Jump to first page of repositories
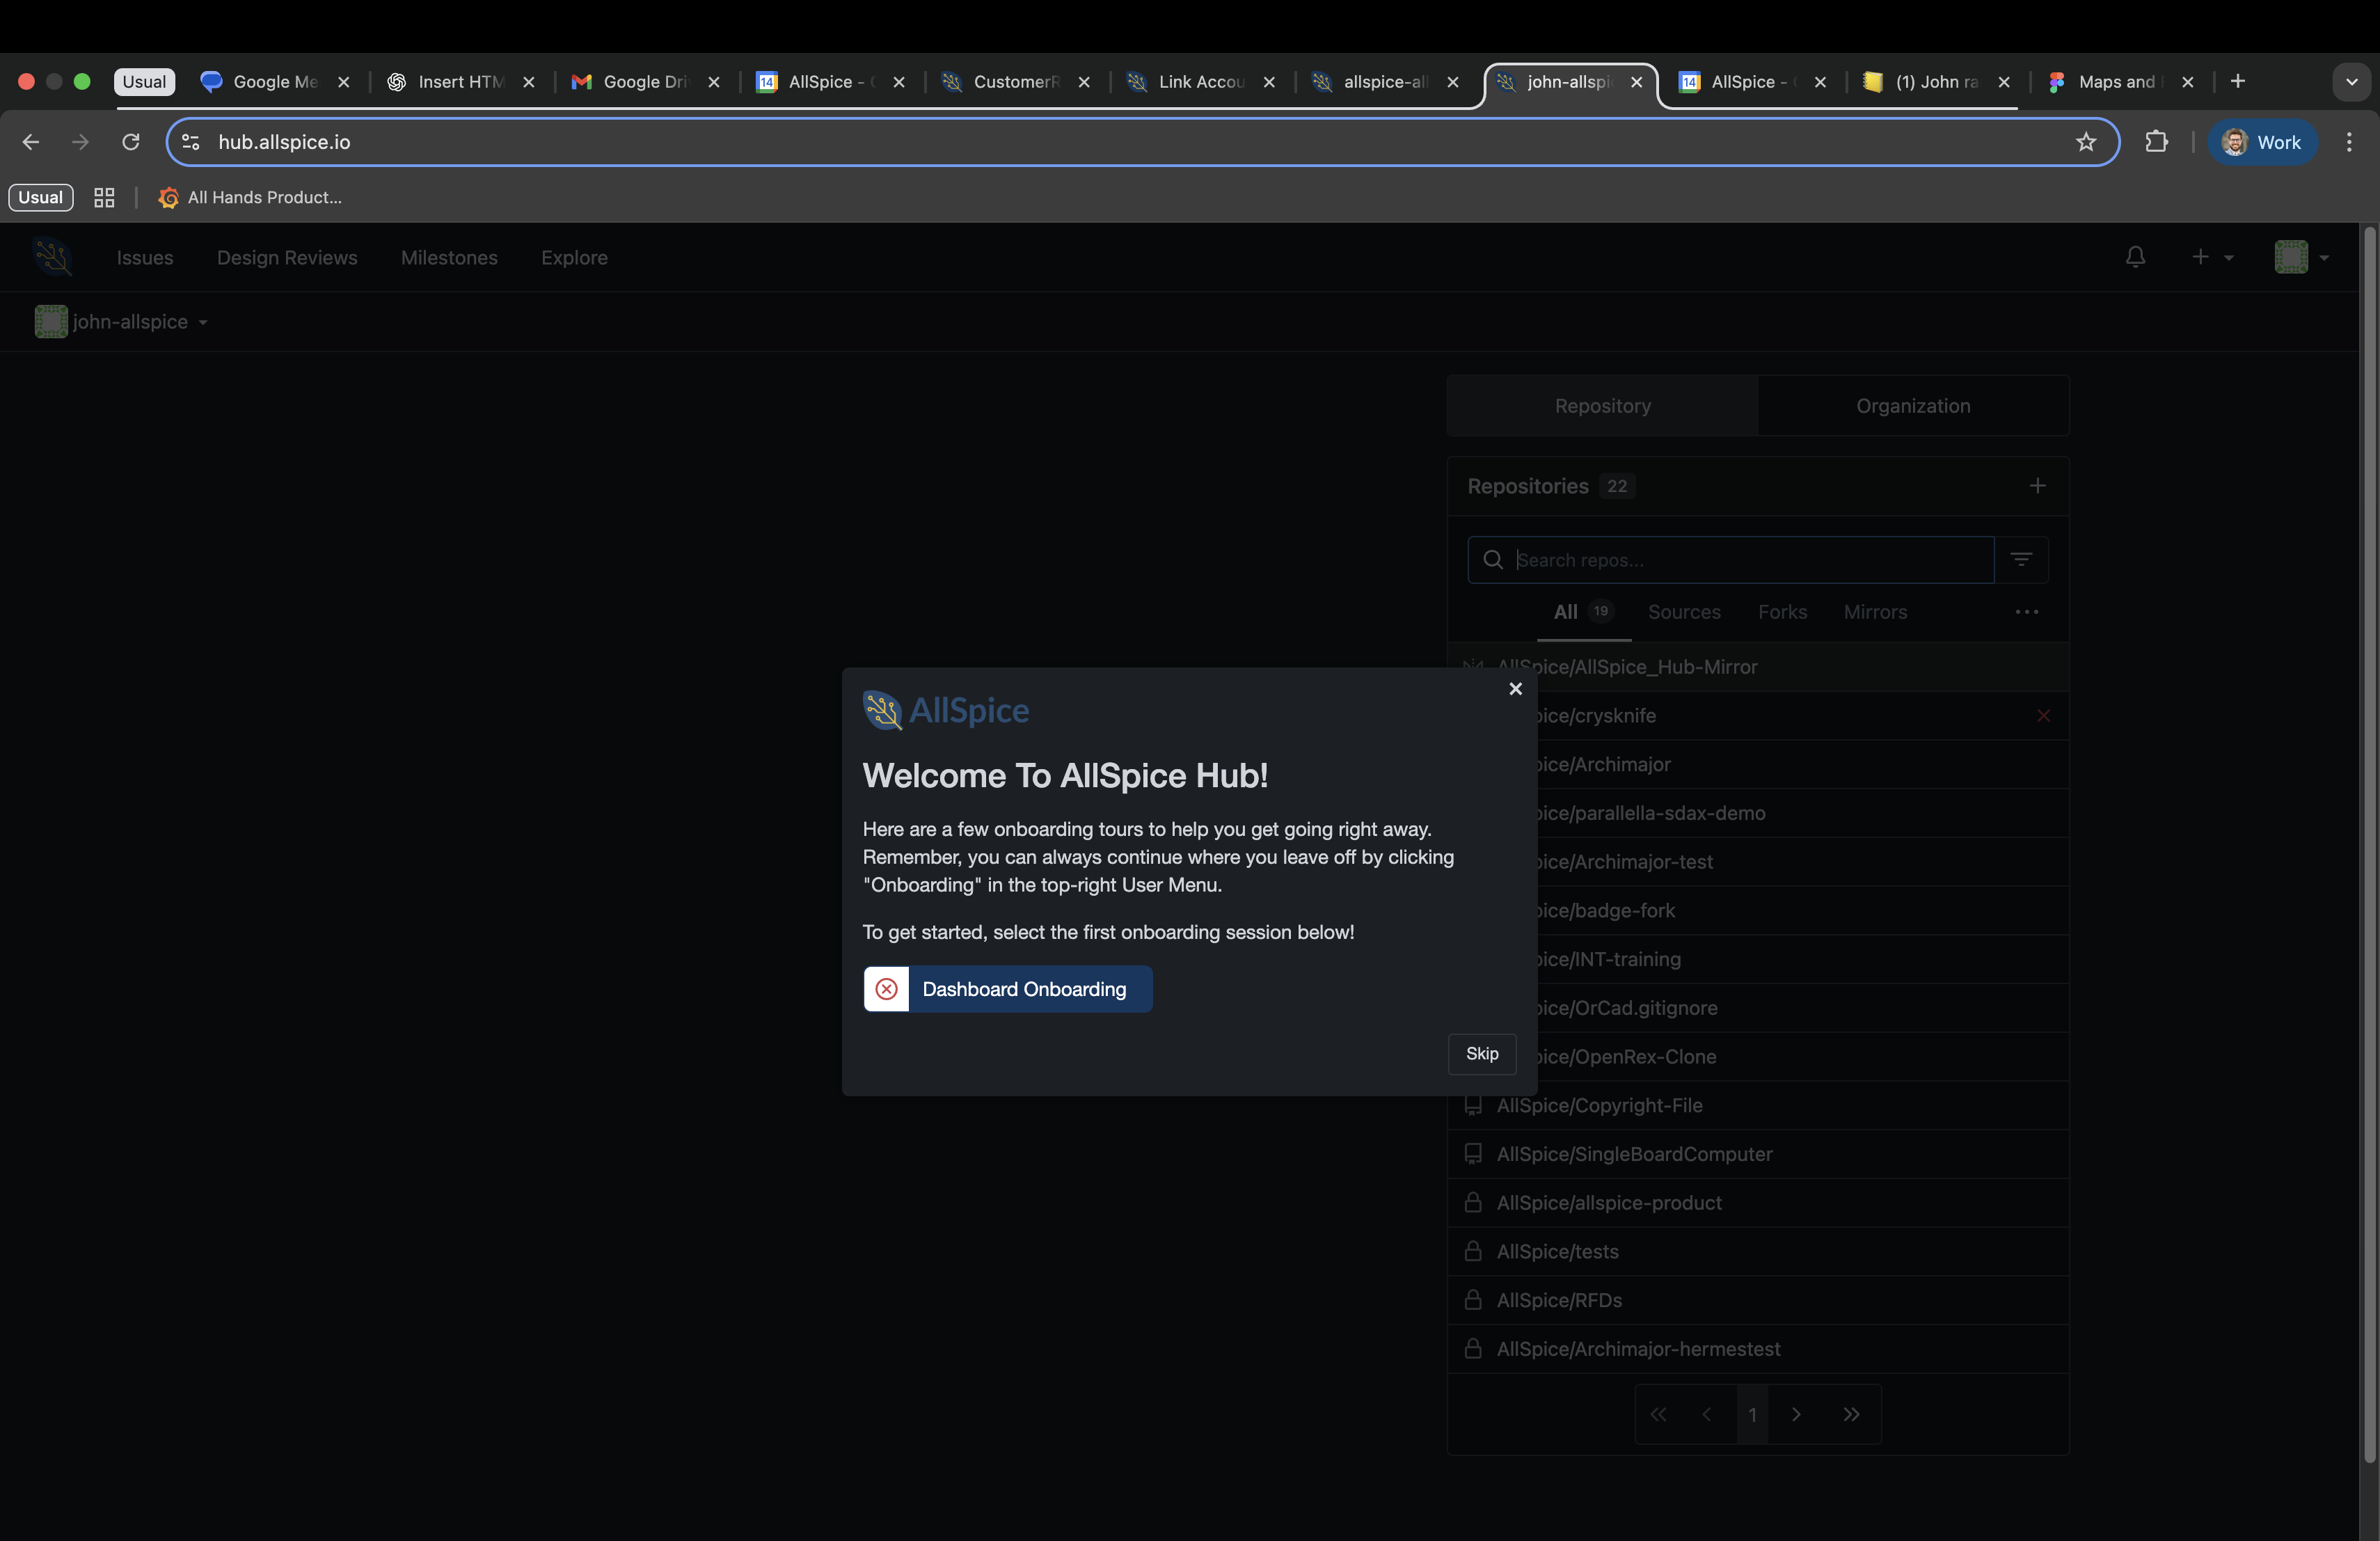 pos(1658,1414)
